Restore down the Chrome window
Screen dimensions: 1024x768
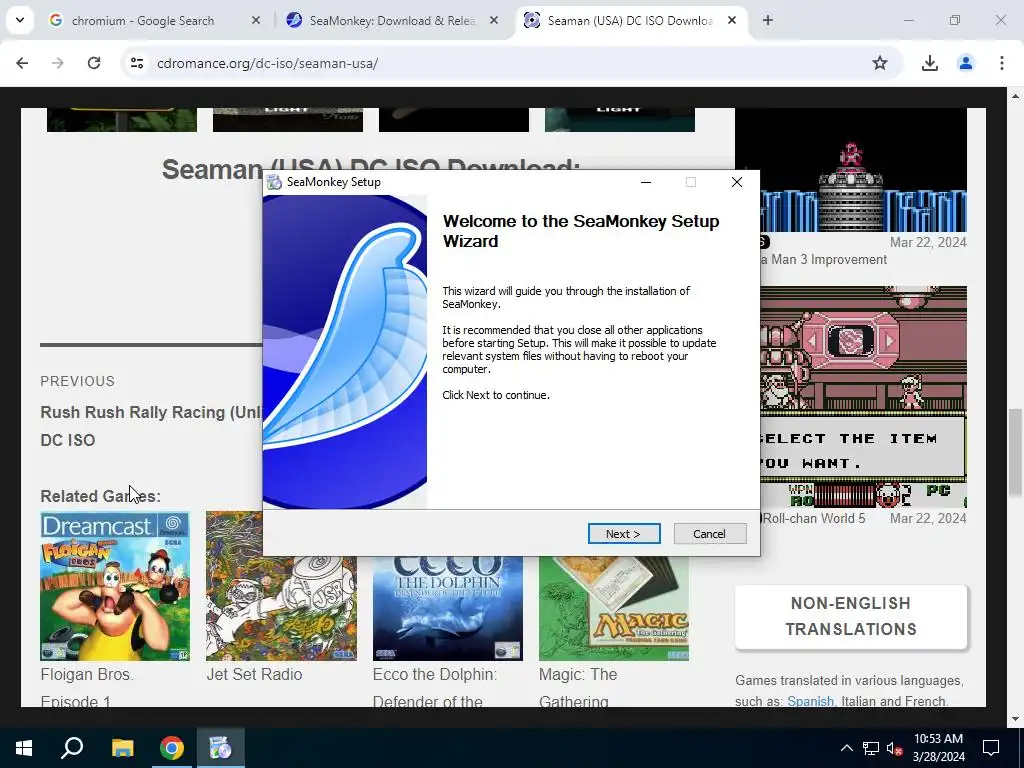[x=955, y=20]
